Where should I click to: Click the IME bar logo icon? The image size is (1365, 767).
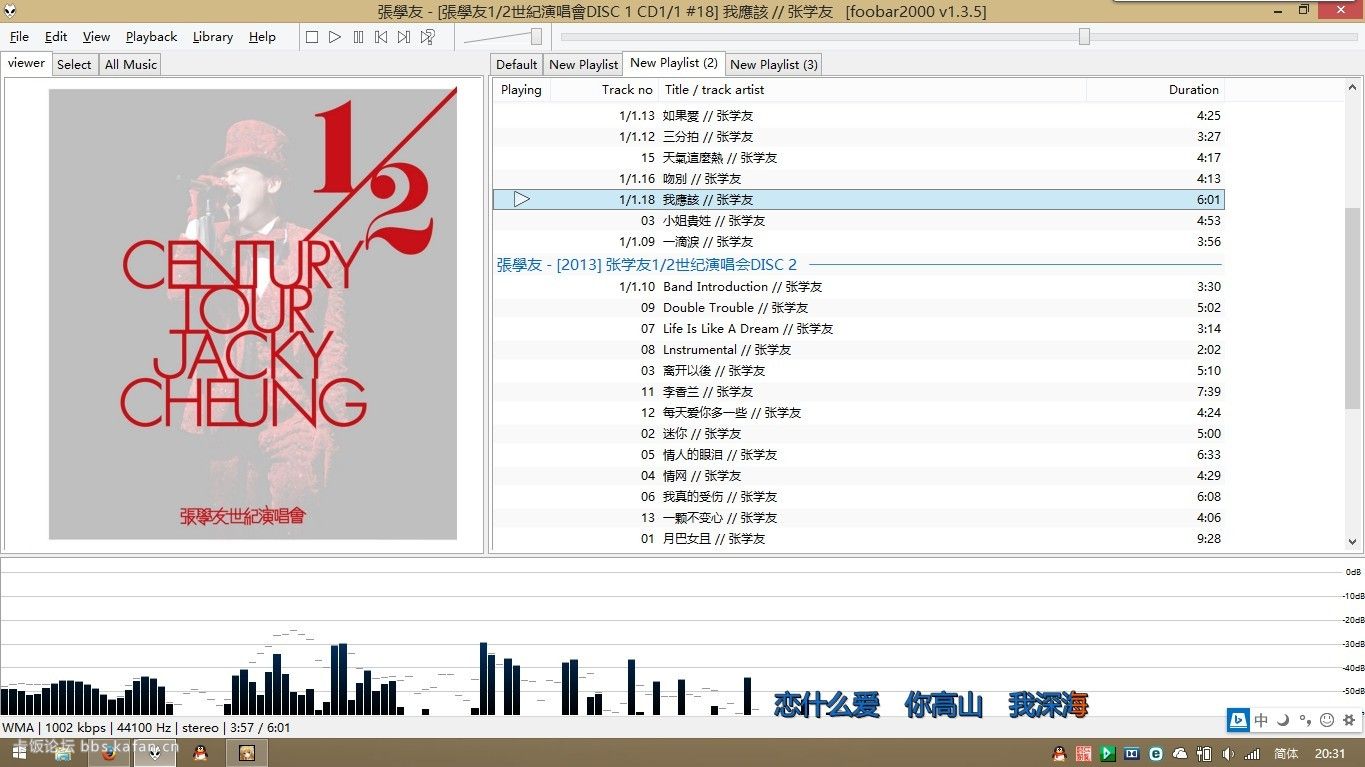[1239, 720]
